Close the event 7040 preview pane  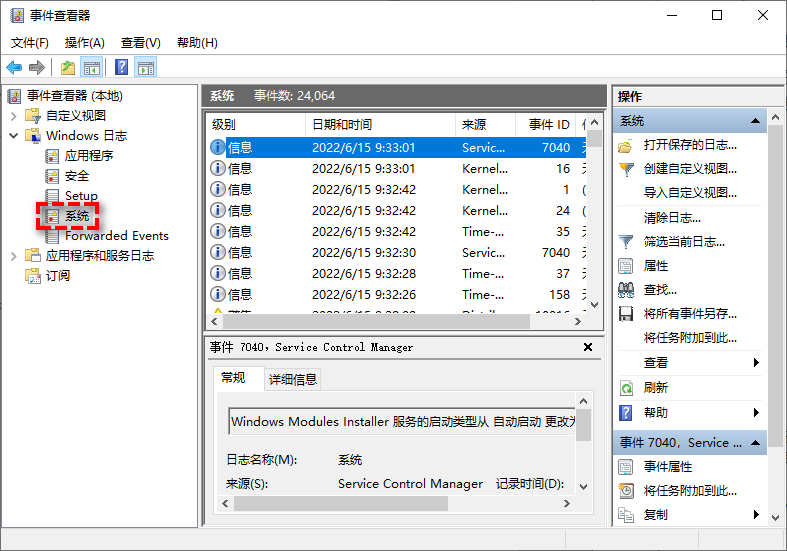(x=588, y=347)
